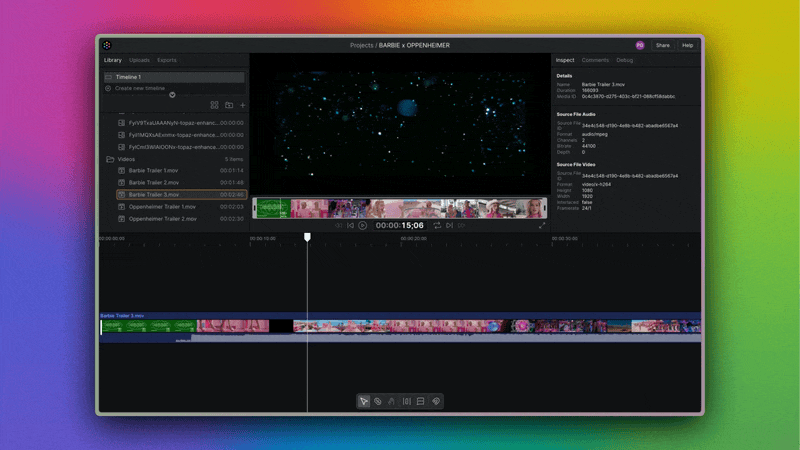The height and width of the screenshot is (450, 800).
Task: Switch to the Exports tab
Action: [x=167, y=60]
